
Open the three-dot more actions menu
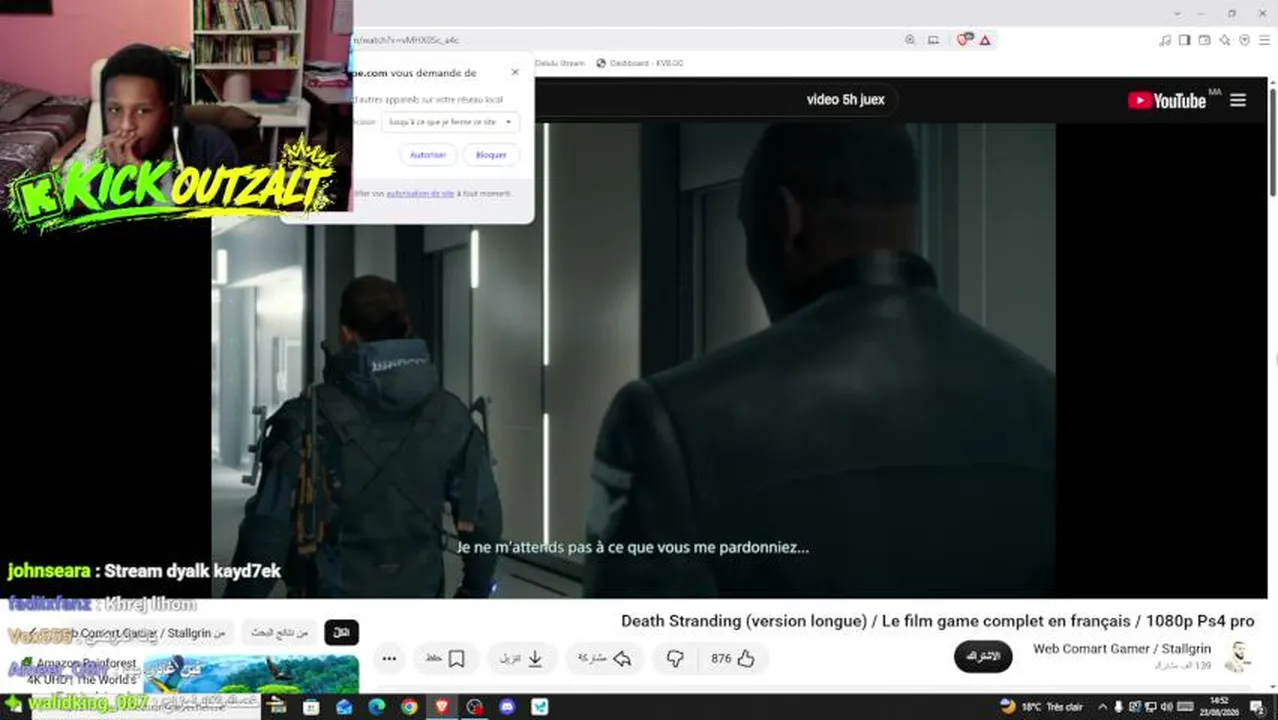tap(390, 658)
